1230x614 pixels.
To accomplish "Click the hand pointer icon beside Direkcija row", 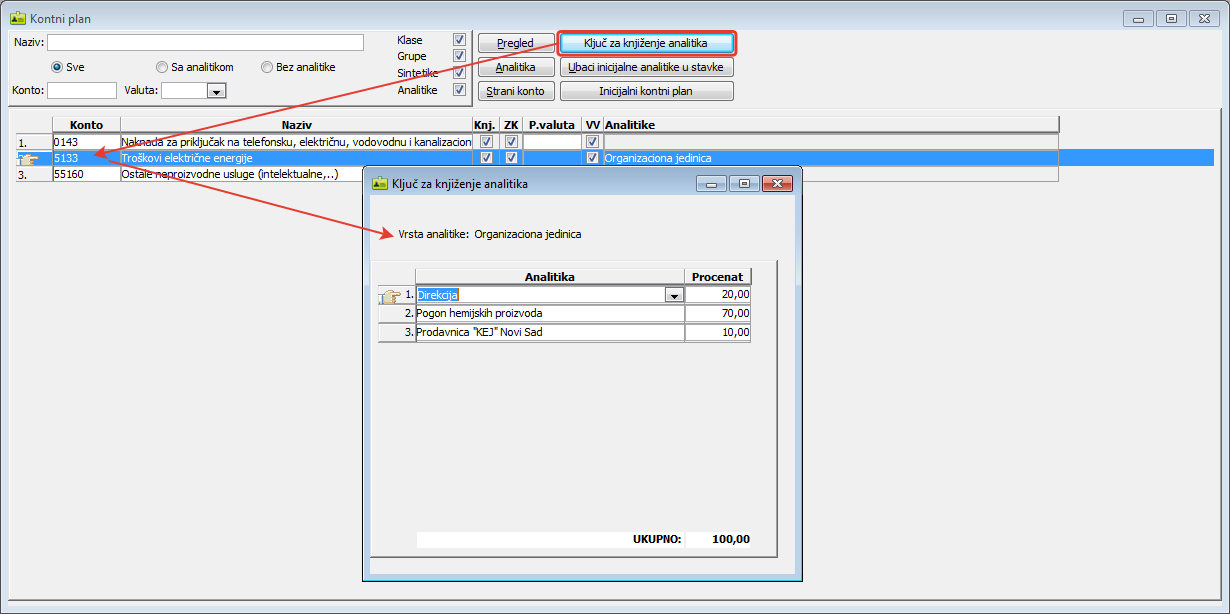I will [390, 295].
